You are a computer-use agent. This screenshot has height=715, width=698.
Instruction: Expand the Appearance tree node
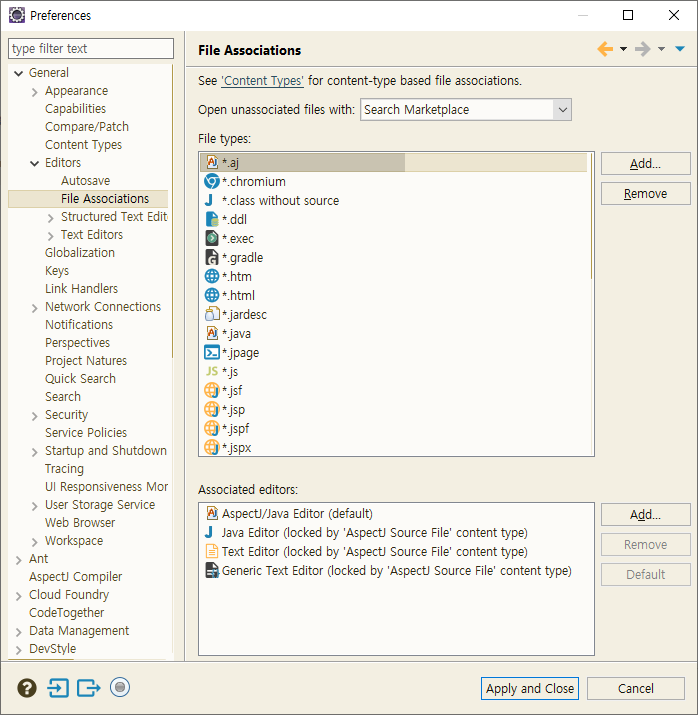(35, 92)
